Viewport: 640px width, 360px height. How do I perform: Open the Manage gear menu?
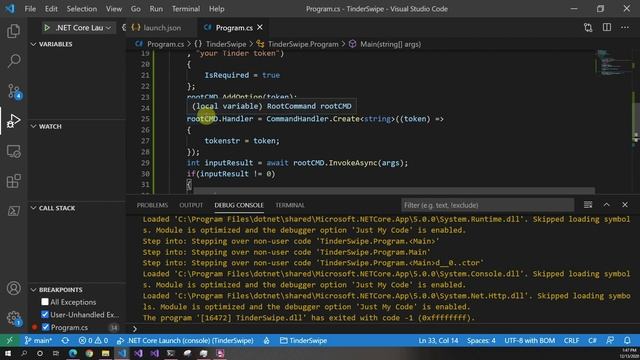coord(13,318)
